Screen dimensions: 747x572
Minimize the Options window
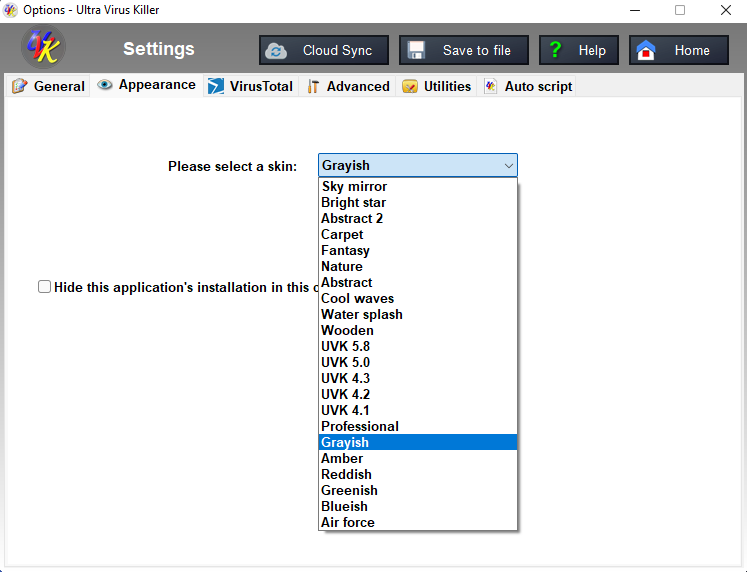pos(635,10)
